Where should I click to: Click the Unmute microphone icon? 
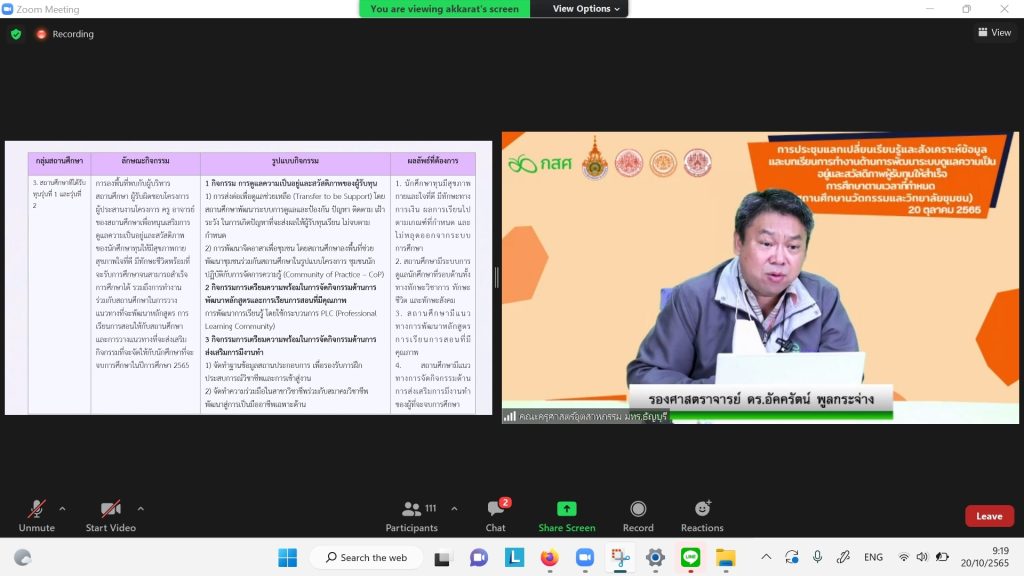[37, 509]
